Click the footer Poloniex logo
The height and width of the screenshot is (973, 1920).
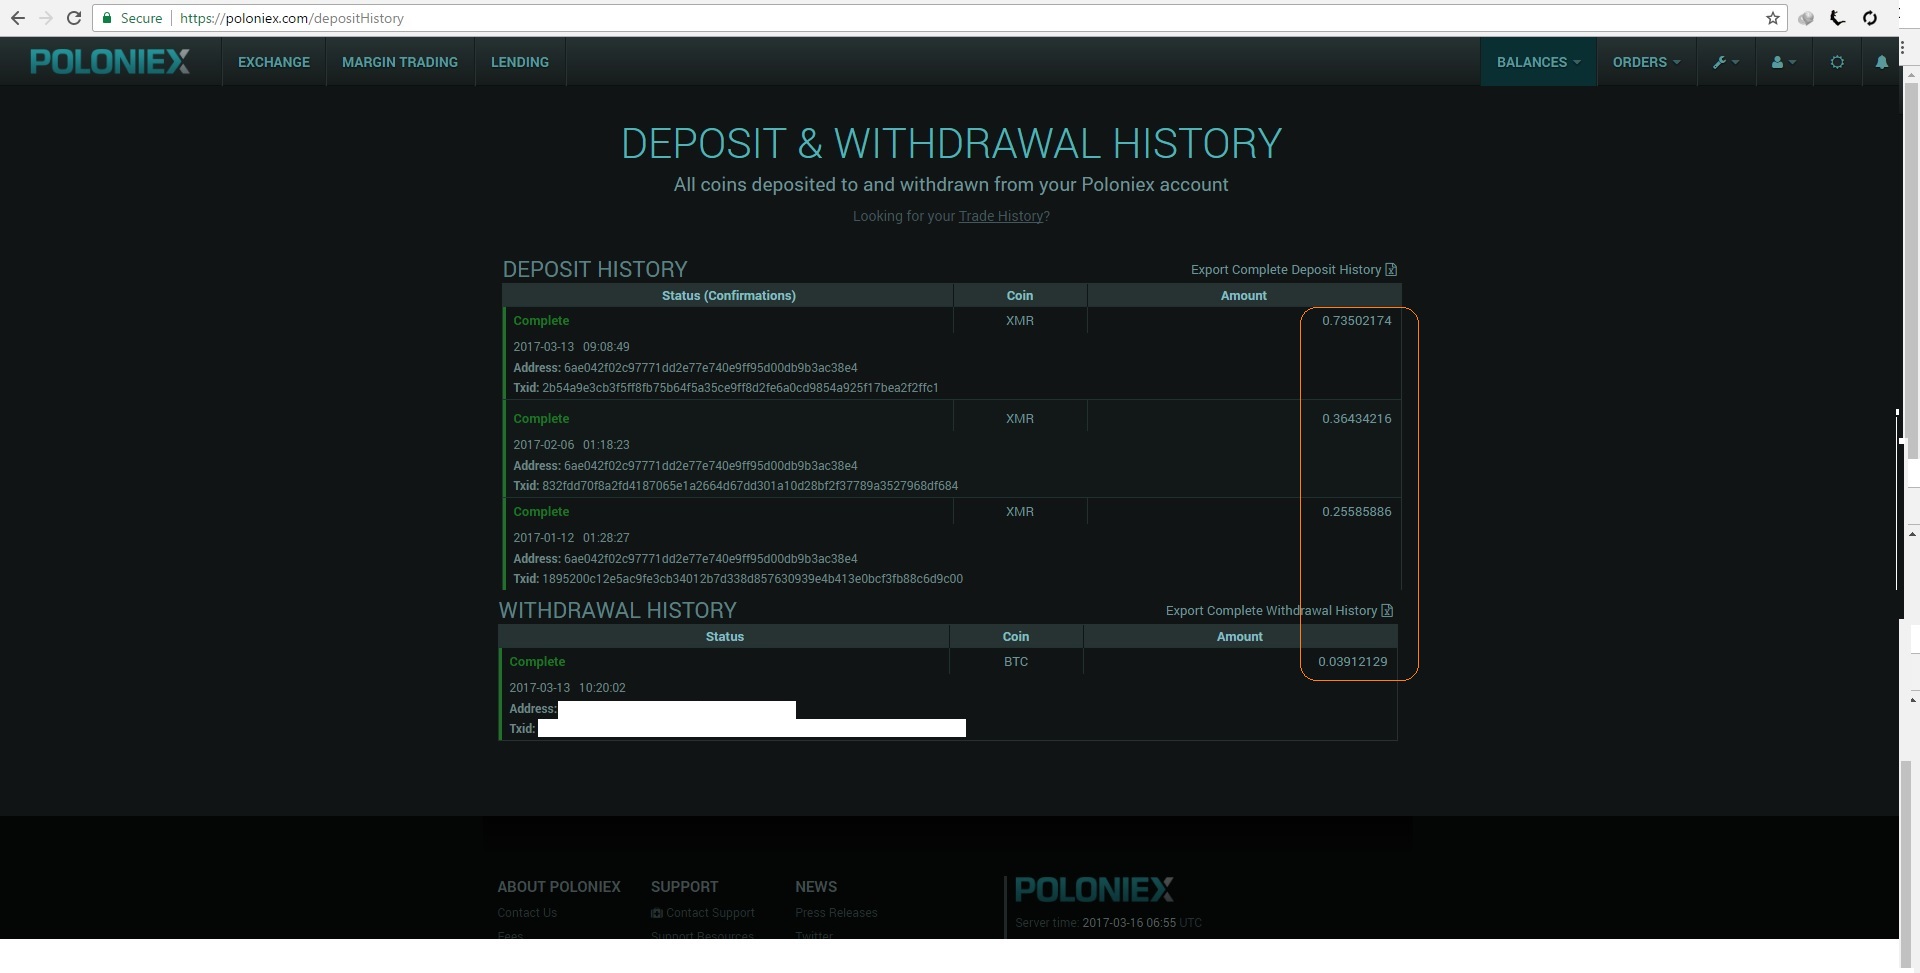pyautogui.click(x=1094, y=889)
